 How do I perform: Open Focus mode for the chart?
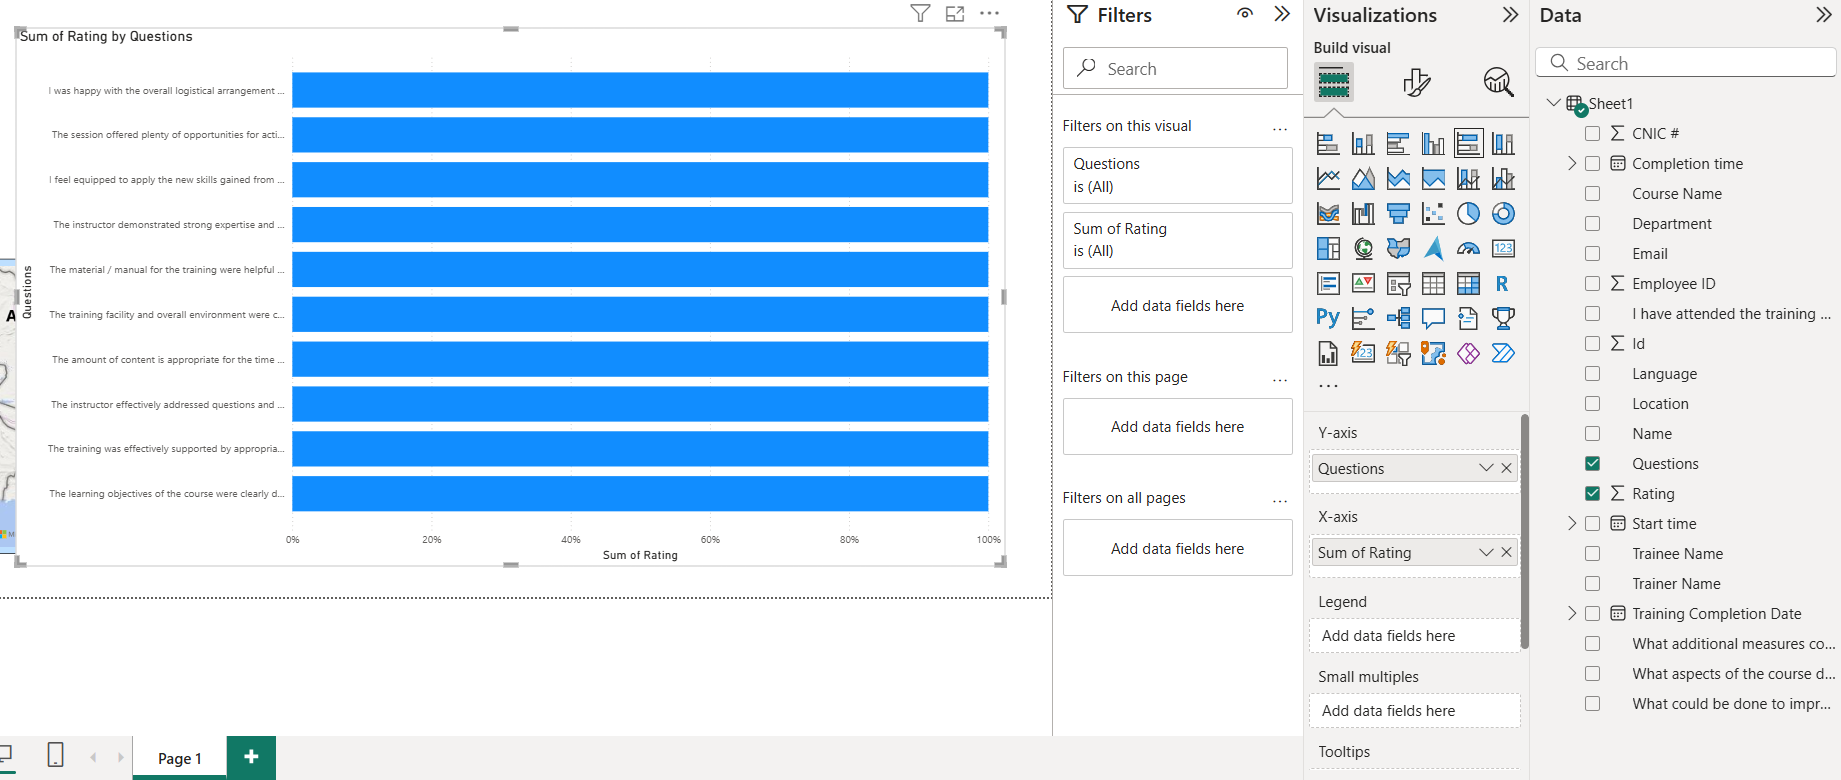click(x=955, y=13)
